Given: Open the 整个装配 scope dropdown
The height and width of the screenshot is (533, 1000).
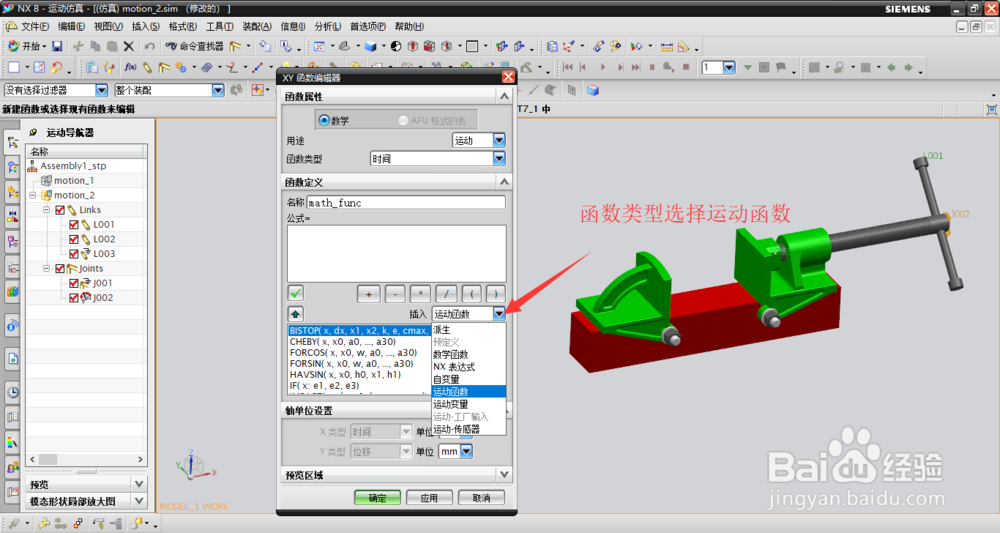Looking at the screenshot, I should [x=217, y=90].
